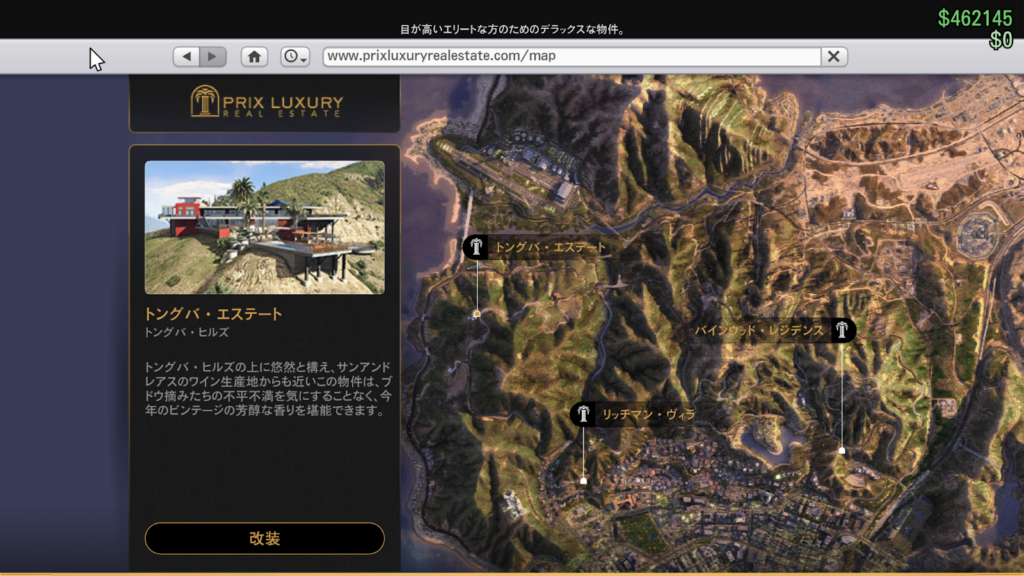Image resolution: width=1024 pixels, height=576 pixels.
Task: Click the map pin dot below the トングバ・エステート marker
Action: (477, 314)
